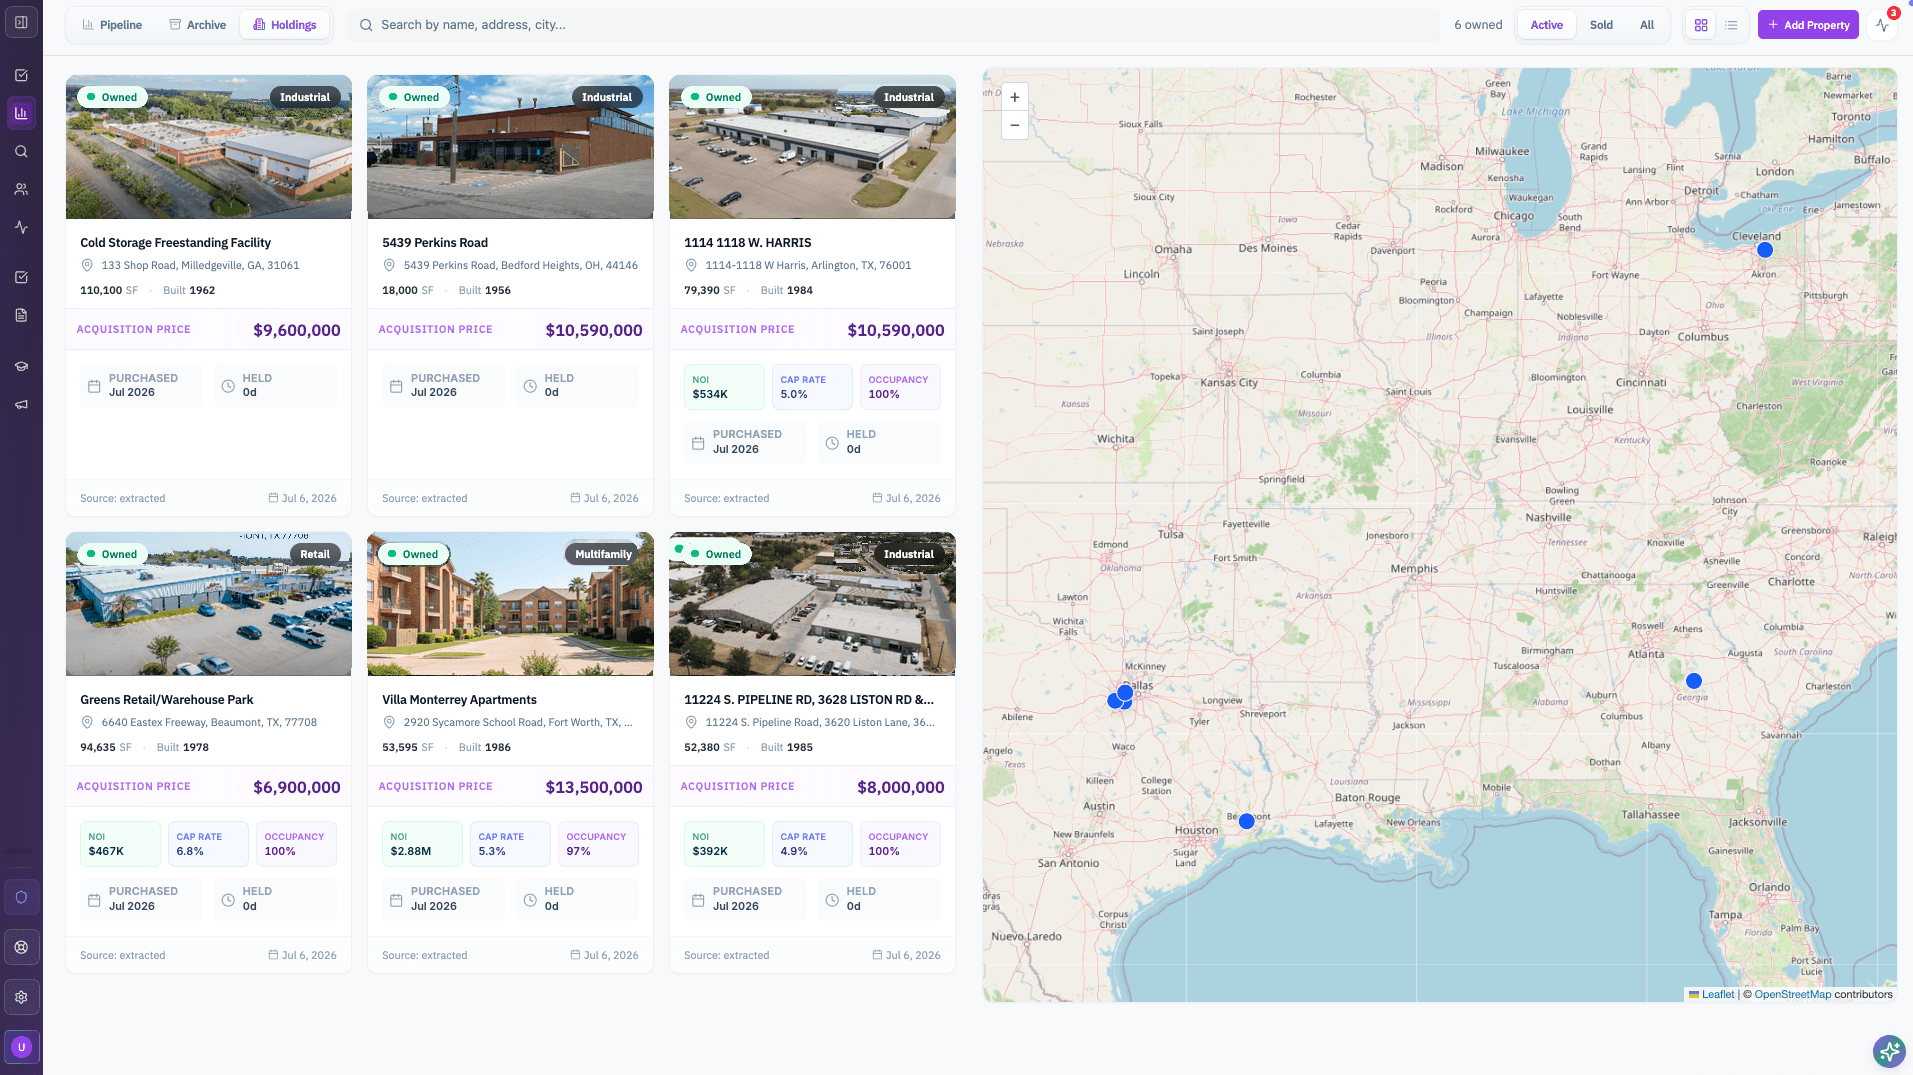Open the sparkle AI assistant button
This screenshot has height=1075, width=1913.
1889,1051
